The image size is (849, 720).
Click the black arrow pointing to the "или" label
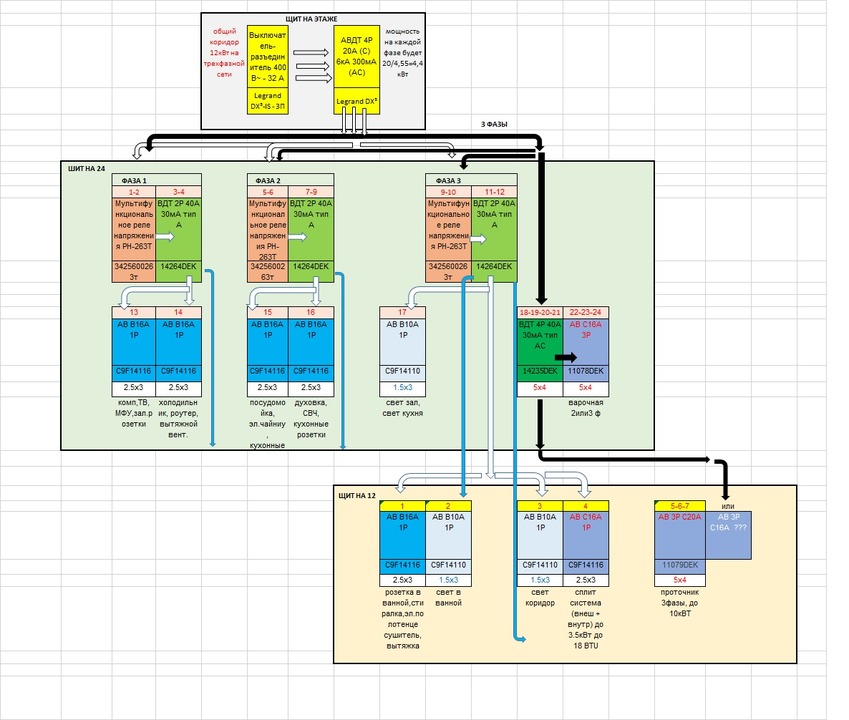click(x=715, y=461)
